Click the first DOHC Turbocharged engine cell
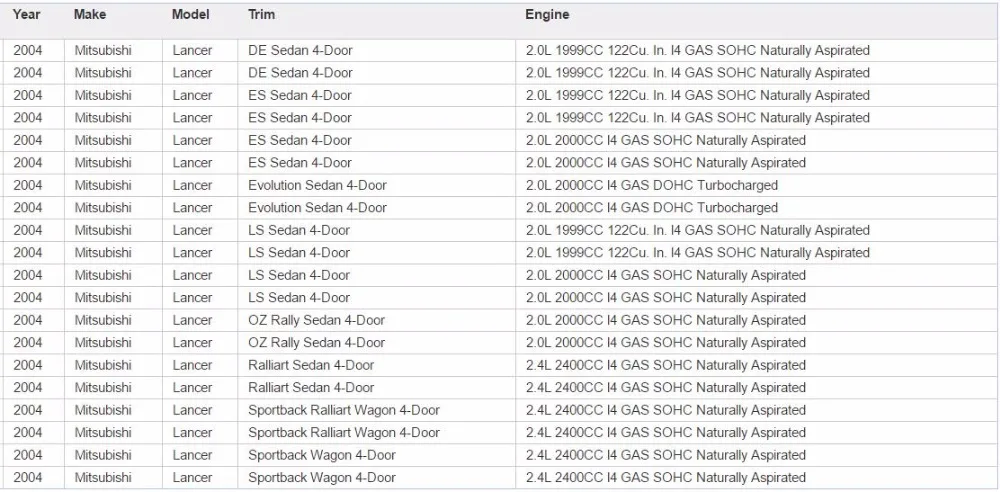 tap(756, 185)
